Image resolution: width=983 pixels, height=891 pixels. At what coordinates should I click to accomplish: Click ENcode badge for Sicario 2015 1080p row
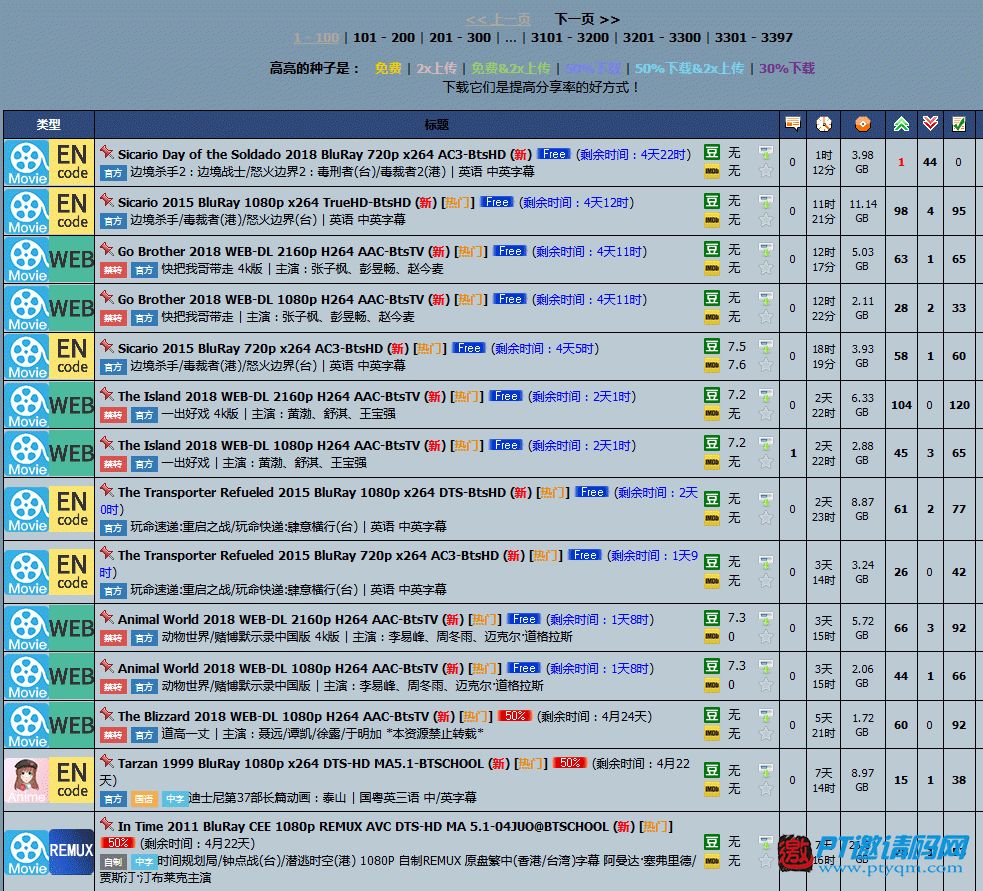[x=72, y=211]
